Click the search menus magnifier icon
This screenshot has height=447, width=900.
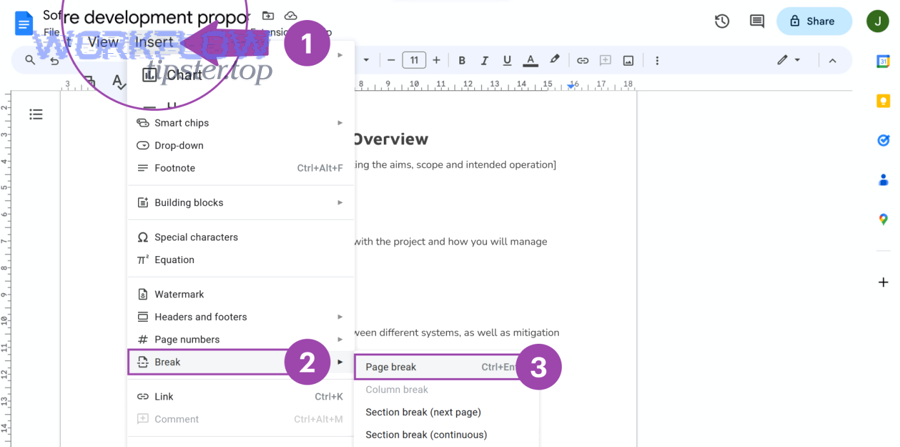coord(30,60)
